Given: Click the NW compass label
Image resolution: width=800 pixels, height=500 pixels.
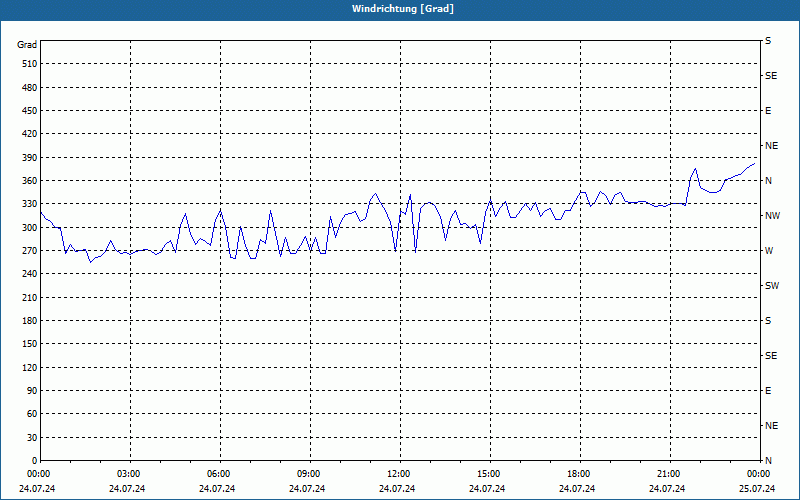Looking at the screenshot, I should (x=772, y=216).
